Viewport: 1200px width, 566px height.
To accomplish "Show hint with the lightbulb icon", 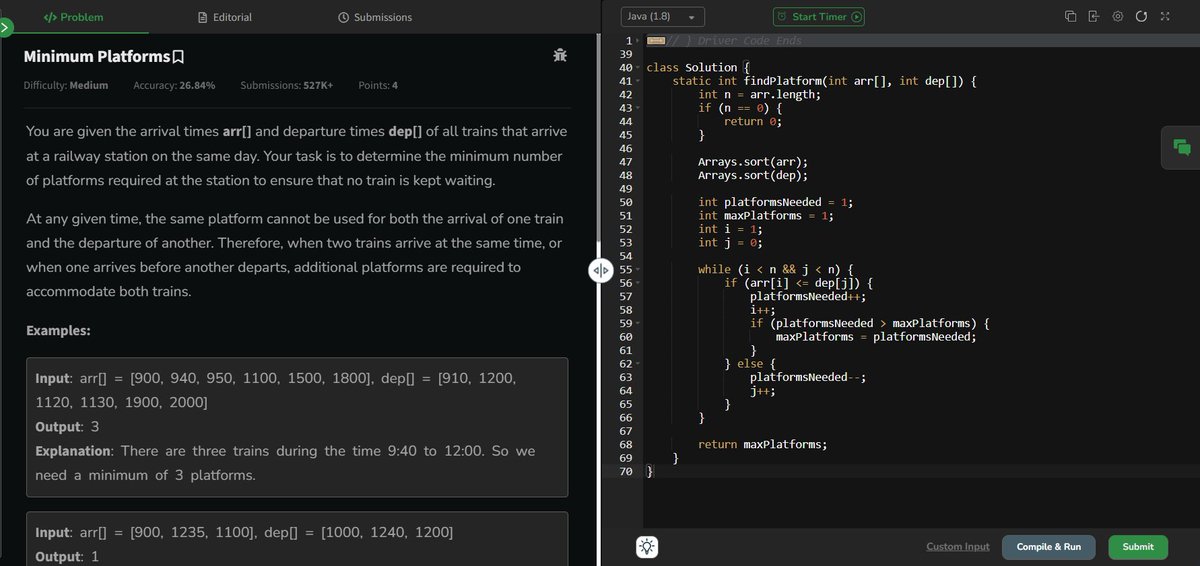I will [647, 546].
